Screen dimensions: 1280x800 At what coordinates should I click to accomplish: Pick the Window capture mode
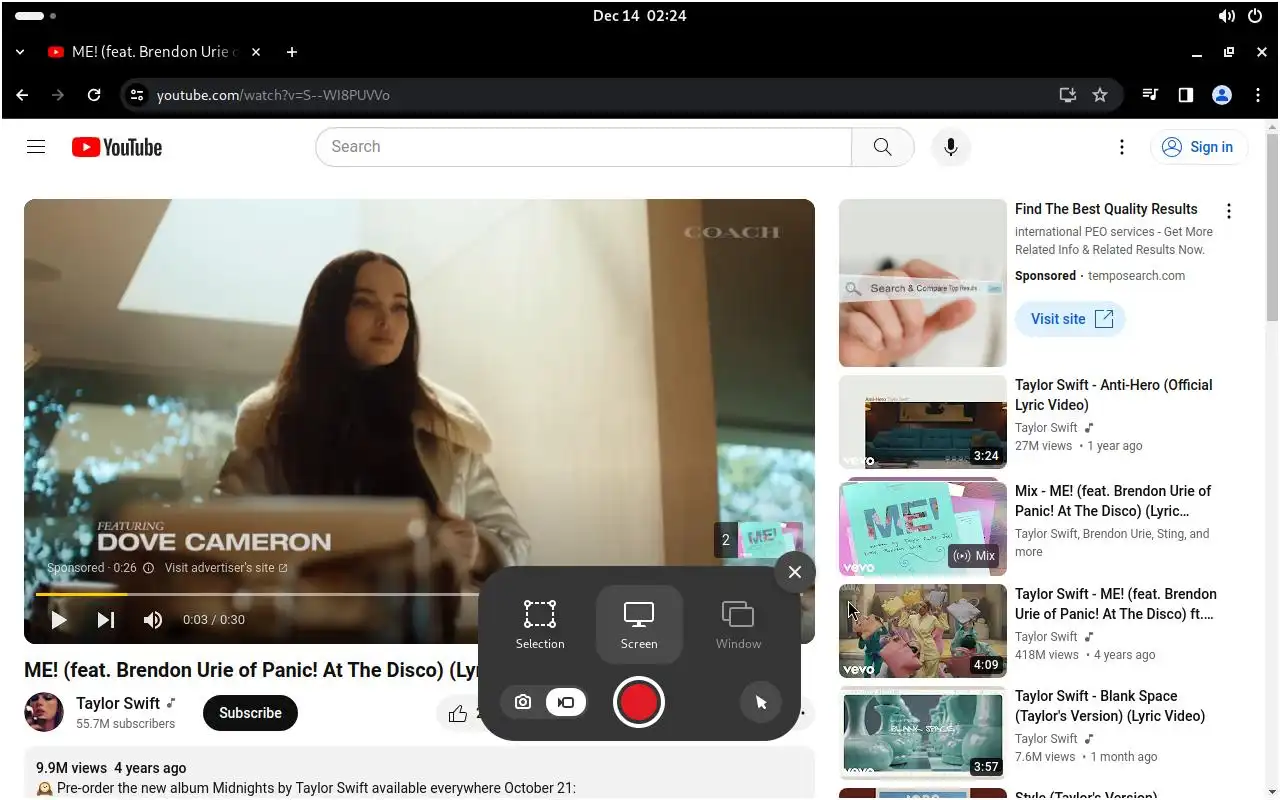tap(738, 624)
